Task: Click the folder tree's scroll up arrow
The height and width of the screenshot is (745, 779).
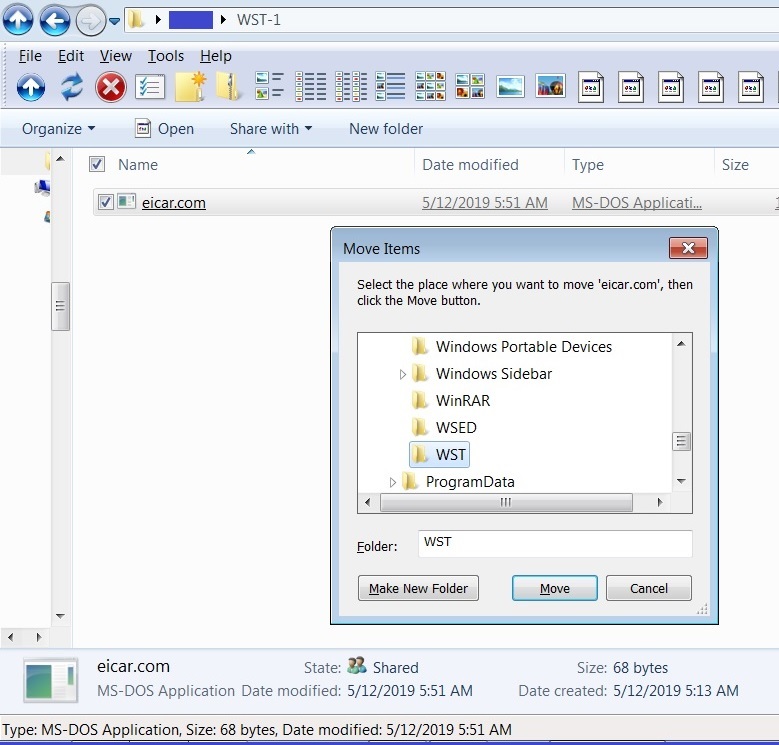Action: pyautogui.click(x=681, y=344)
